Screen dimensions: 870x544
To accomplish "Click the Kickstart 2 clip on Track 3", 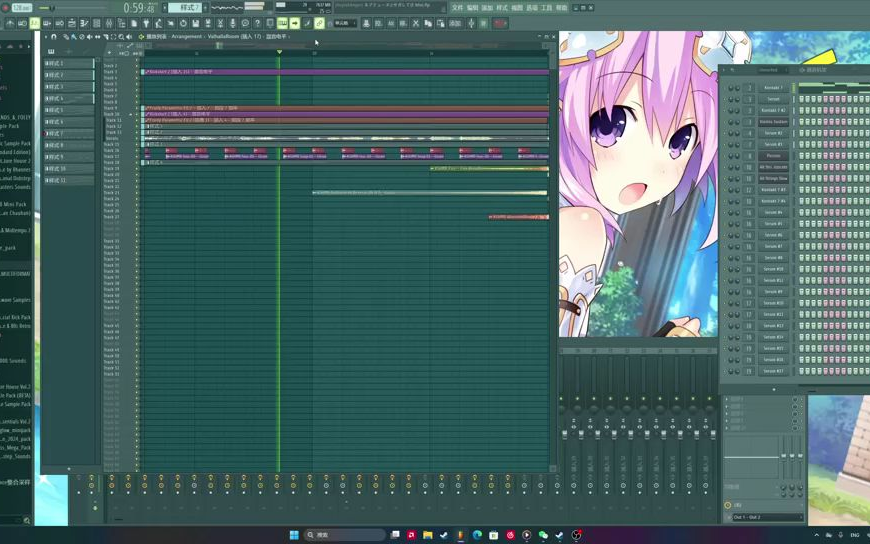I will tap(345, 72).
